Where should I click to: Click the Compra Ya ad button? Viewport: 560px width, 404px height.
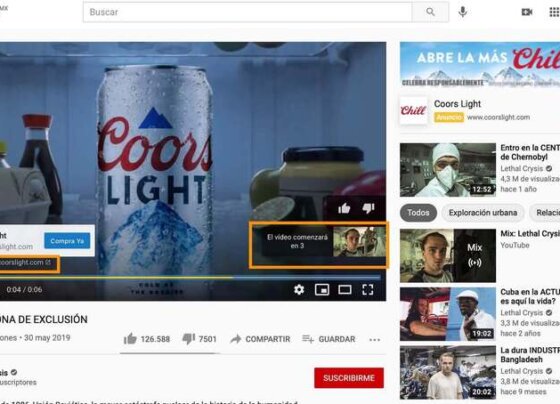pos(67,241)
